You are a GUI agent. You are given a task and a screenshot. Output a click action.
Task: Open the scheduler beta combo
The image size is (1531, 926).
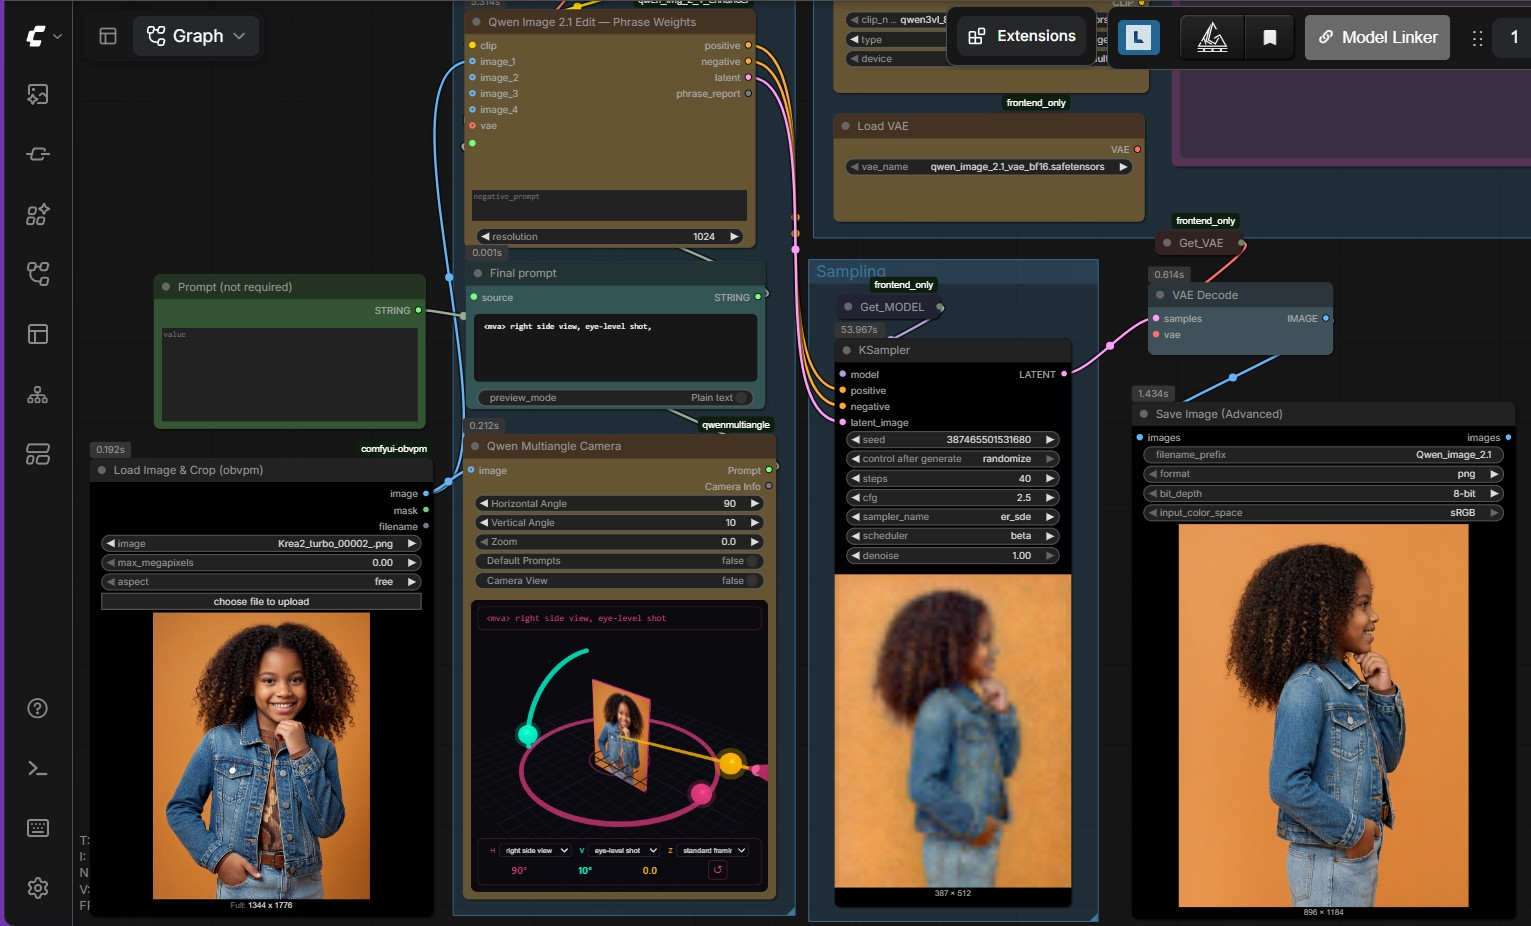[x=952, y=536]
